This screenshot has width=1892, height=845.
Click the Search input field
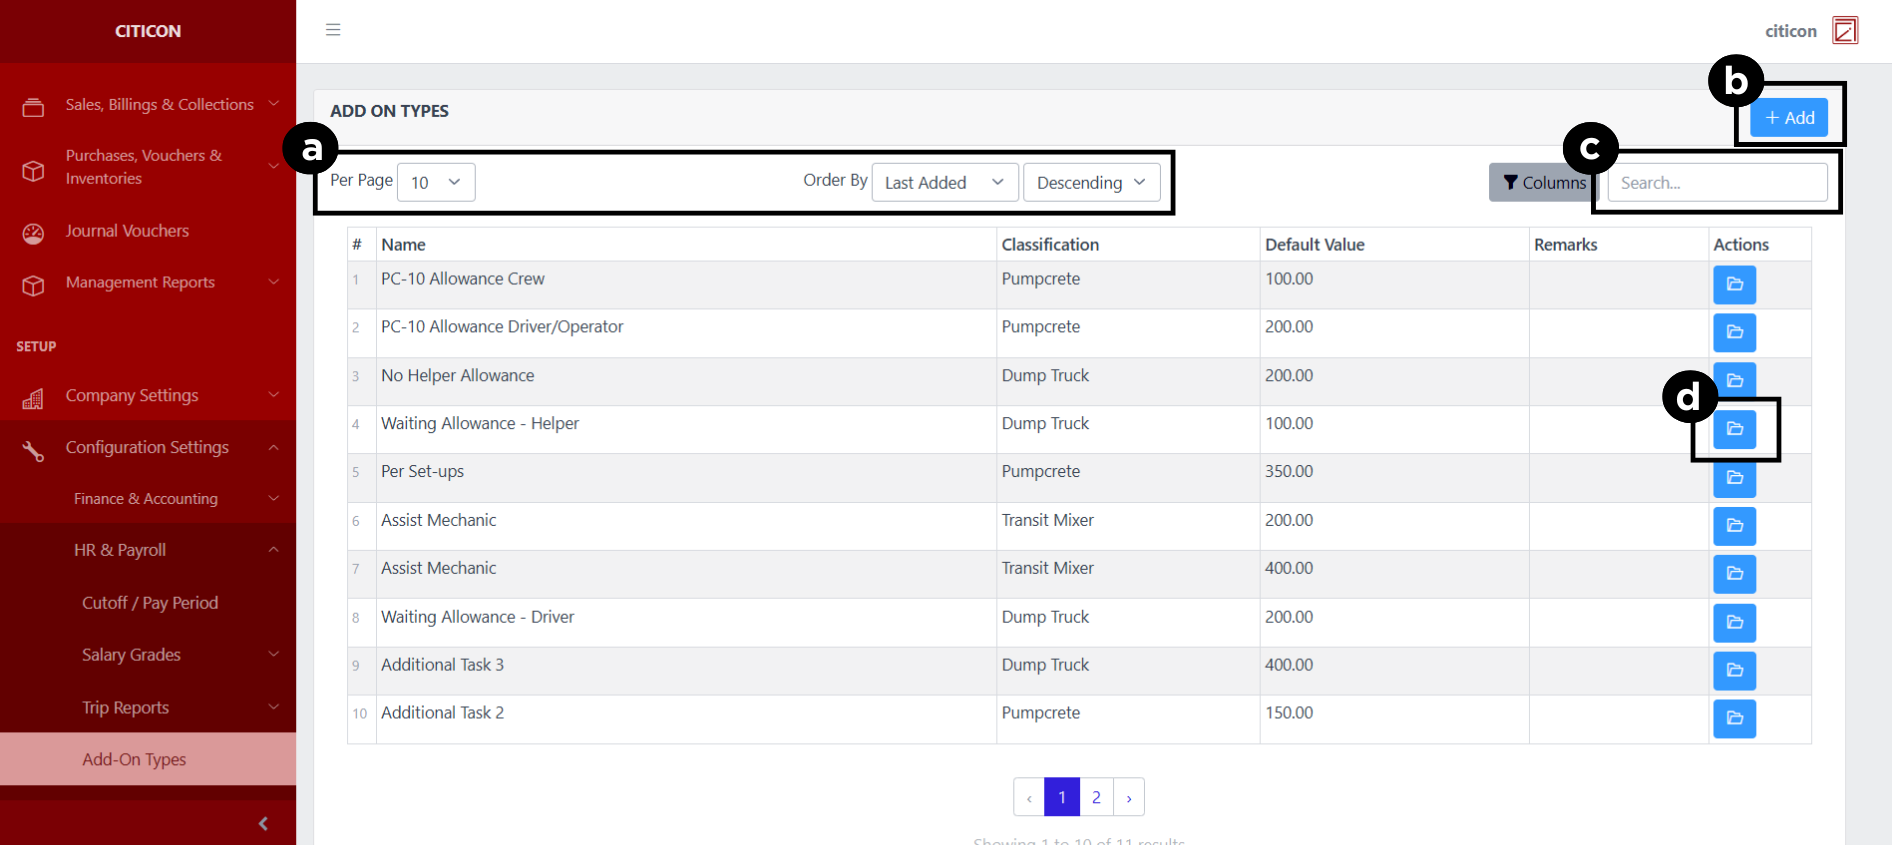pyautogui.click(x=1716, y=183)
